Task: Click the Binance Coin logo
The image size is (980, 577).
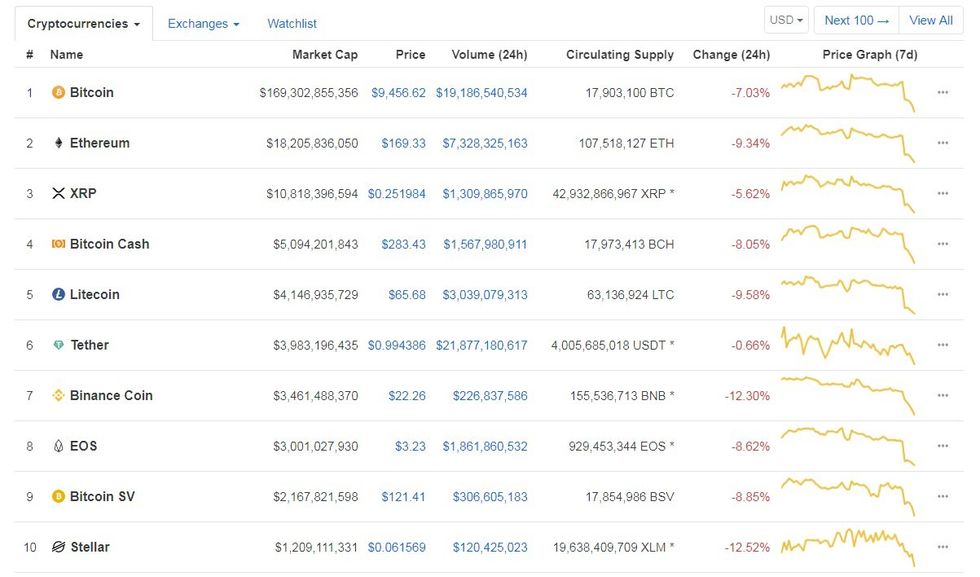Action: 58,395
